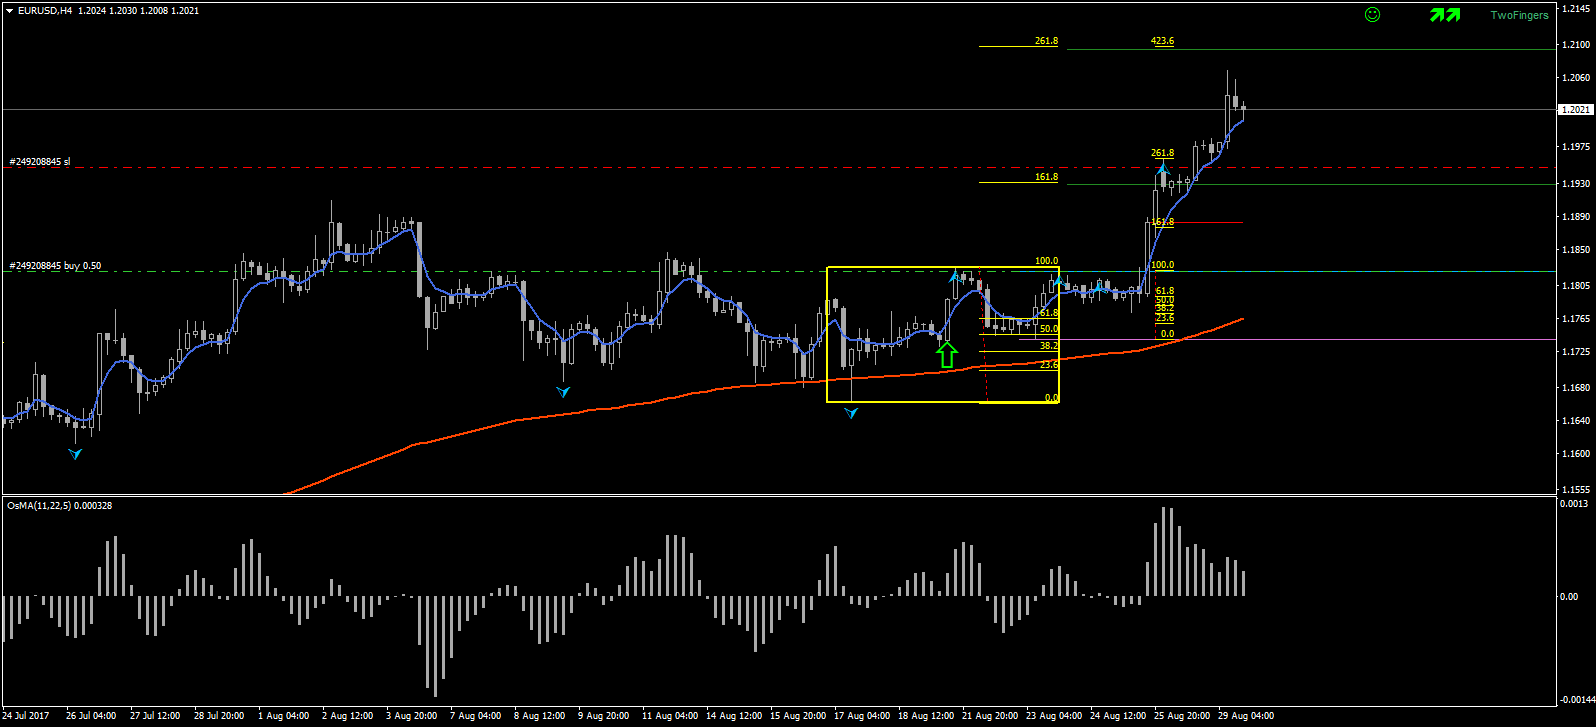Click the 17 Aug 04:00 time label

(862, 716)
